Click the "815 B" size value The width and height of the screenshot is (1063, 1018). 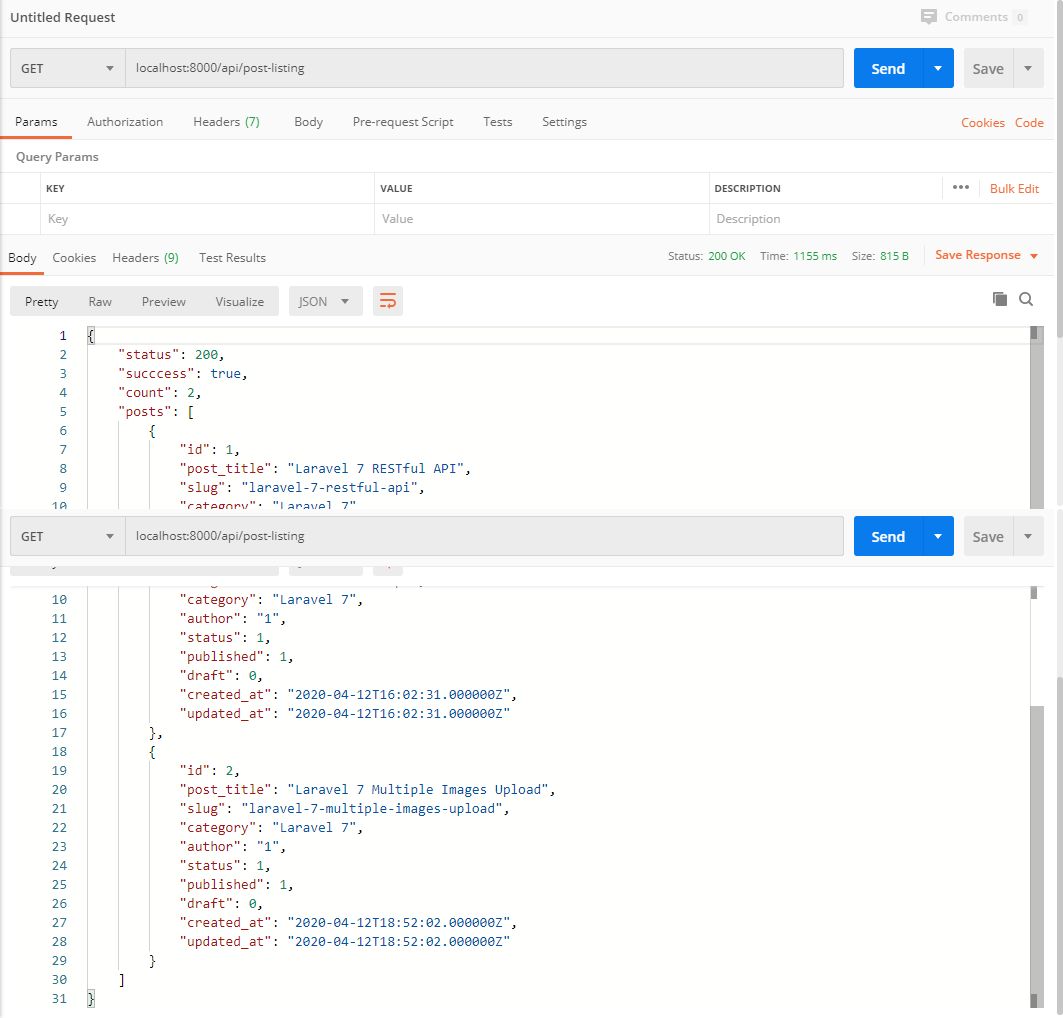point(894,256)
